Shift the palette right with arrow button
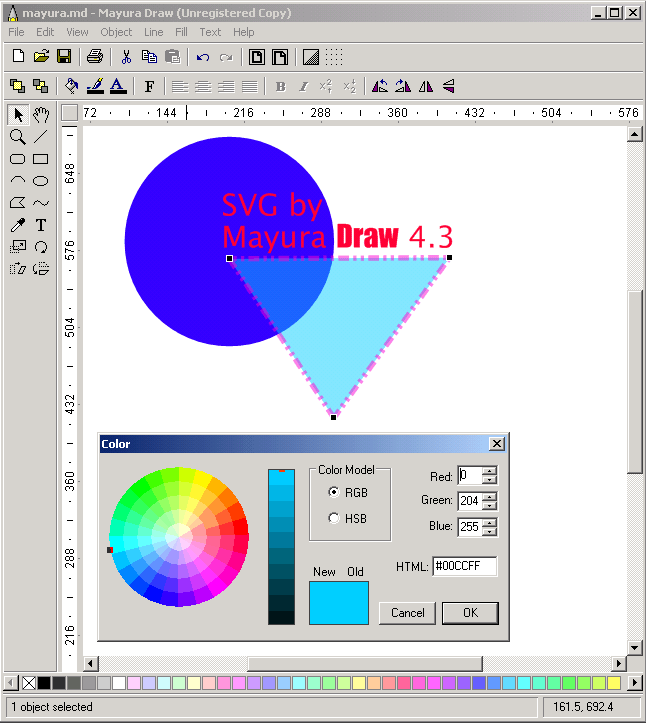Screen dimensions: 646x723 (x=635, y=682)
